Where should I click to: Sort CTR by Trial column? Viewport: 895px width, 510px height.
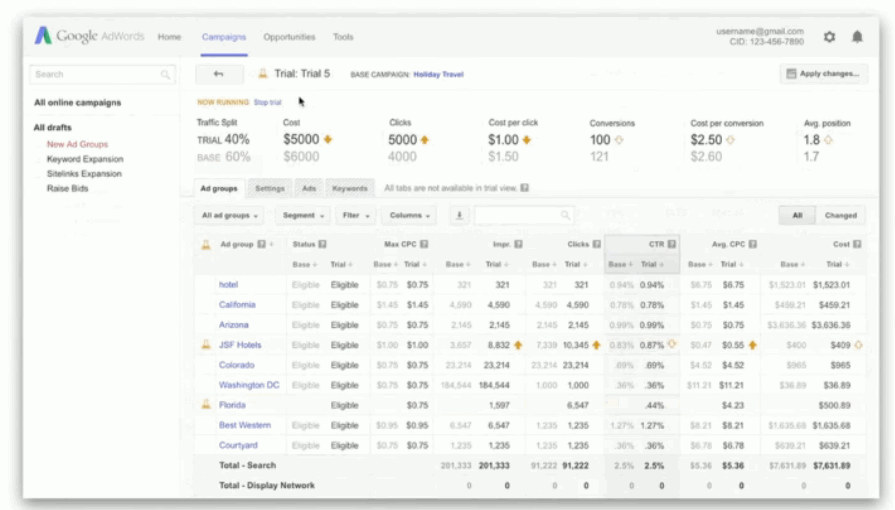tap(652, 264)
